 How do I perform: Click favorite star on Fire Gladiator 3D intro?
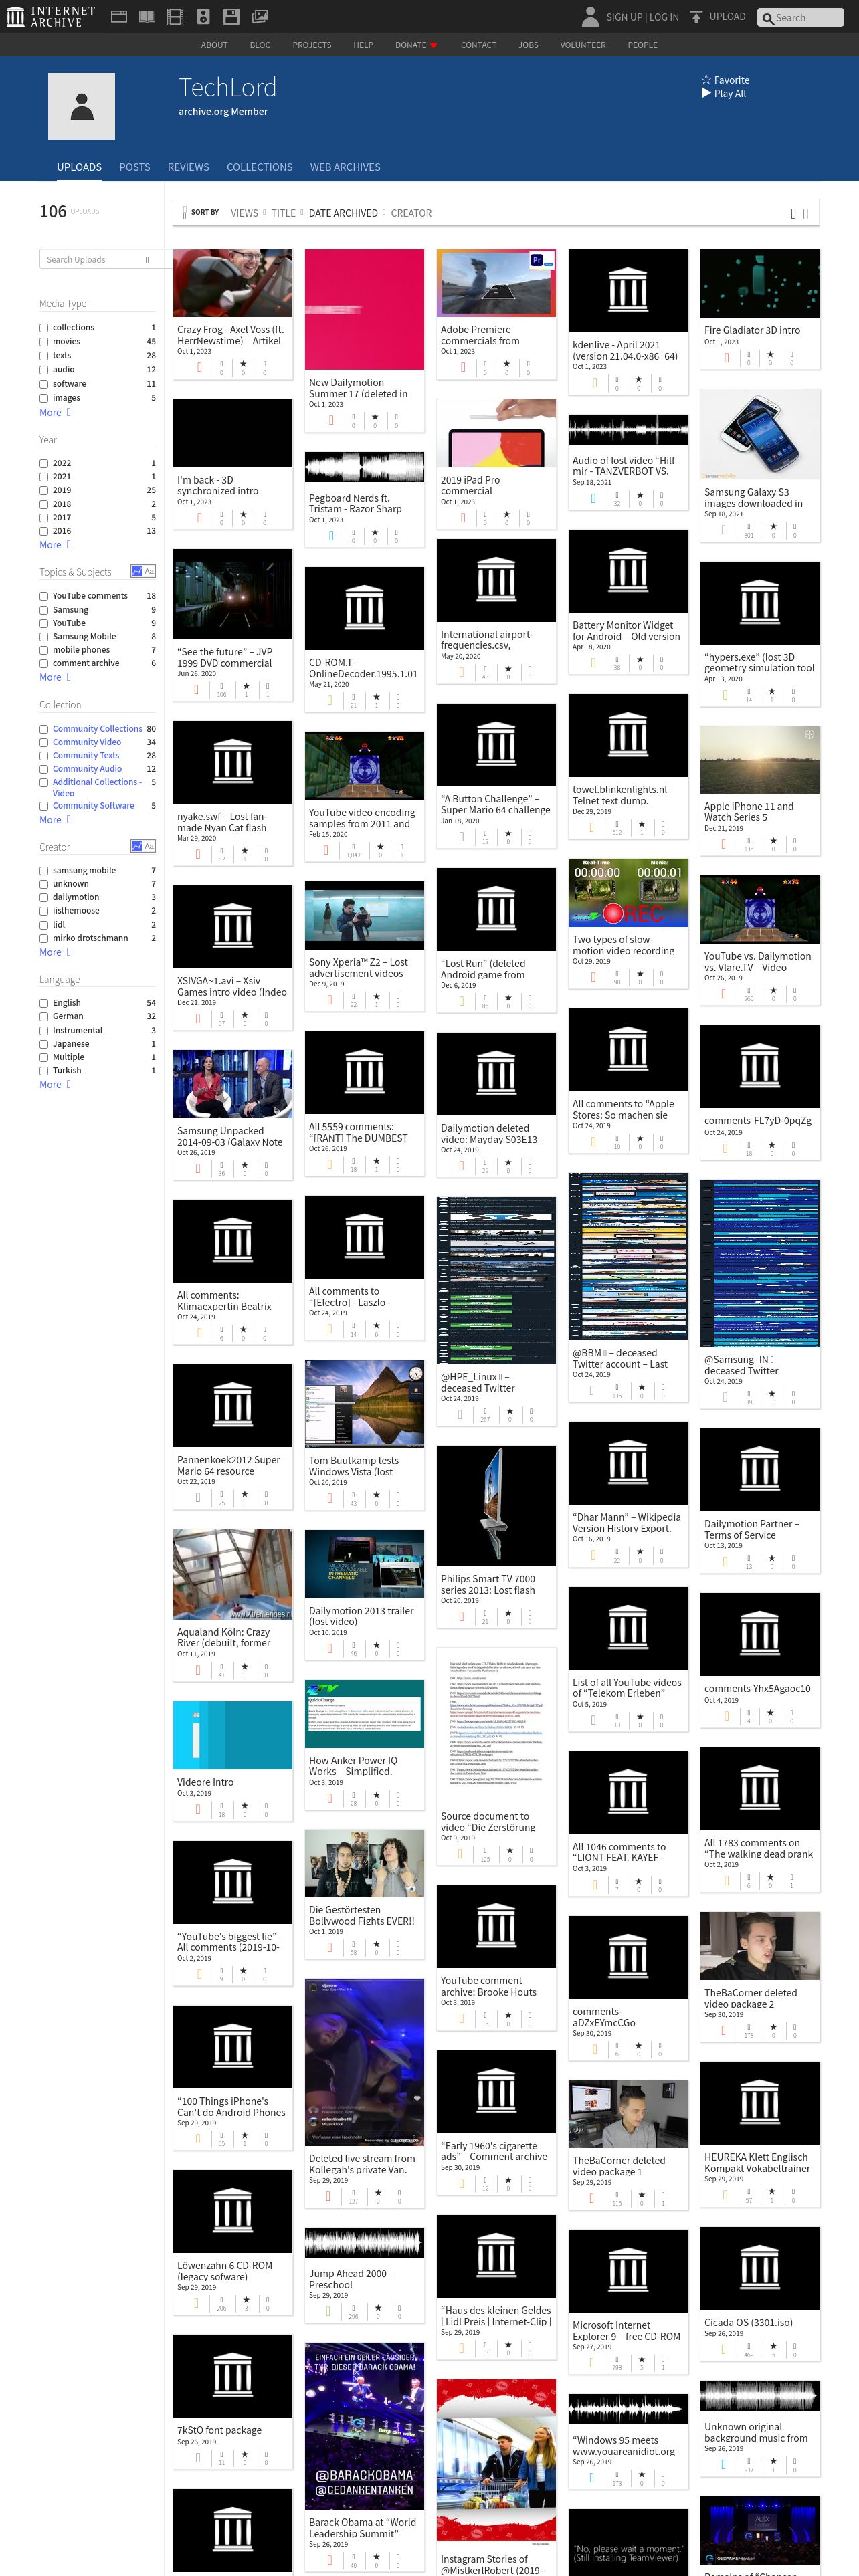[770, 354]
